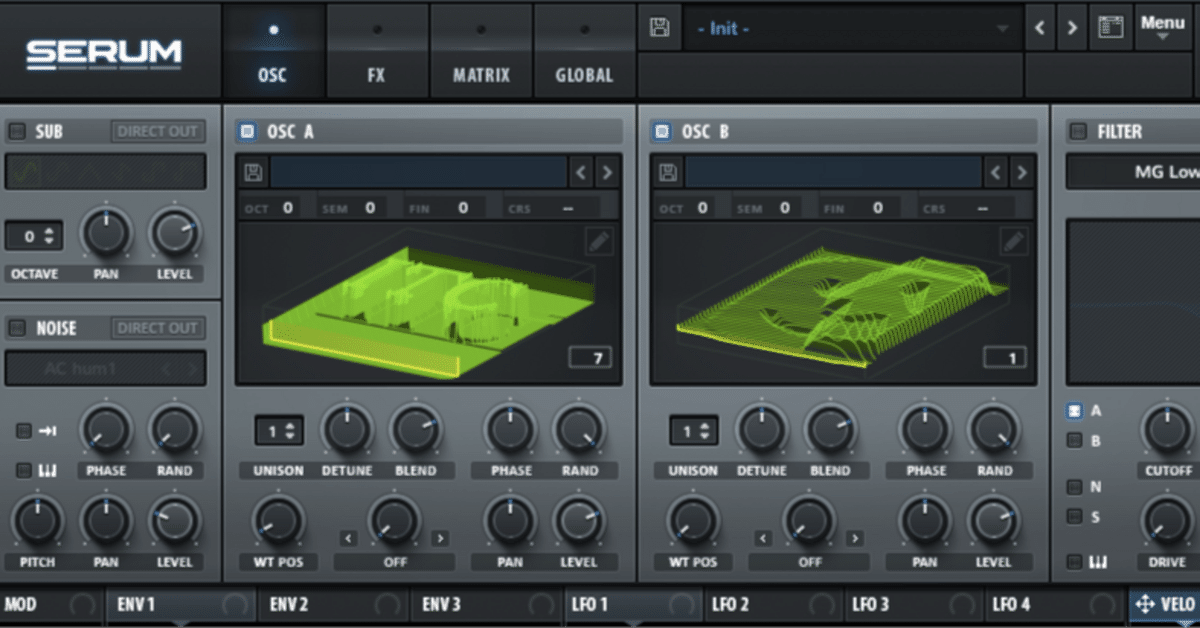
Task: Click OSC A wavetable 3D display
Action: [430, 304]
